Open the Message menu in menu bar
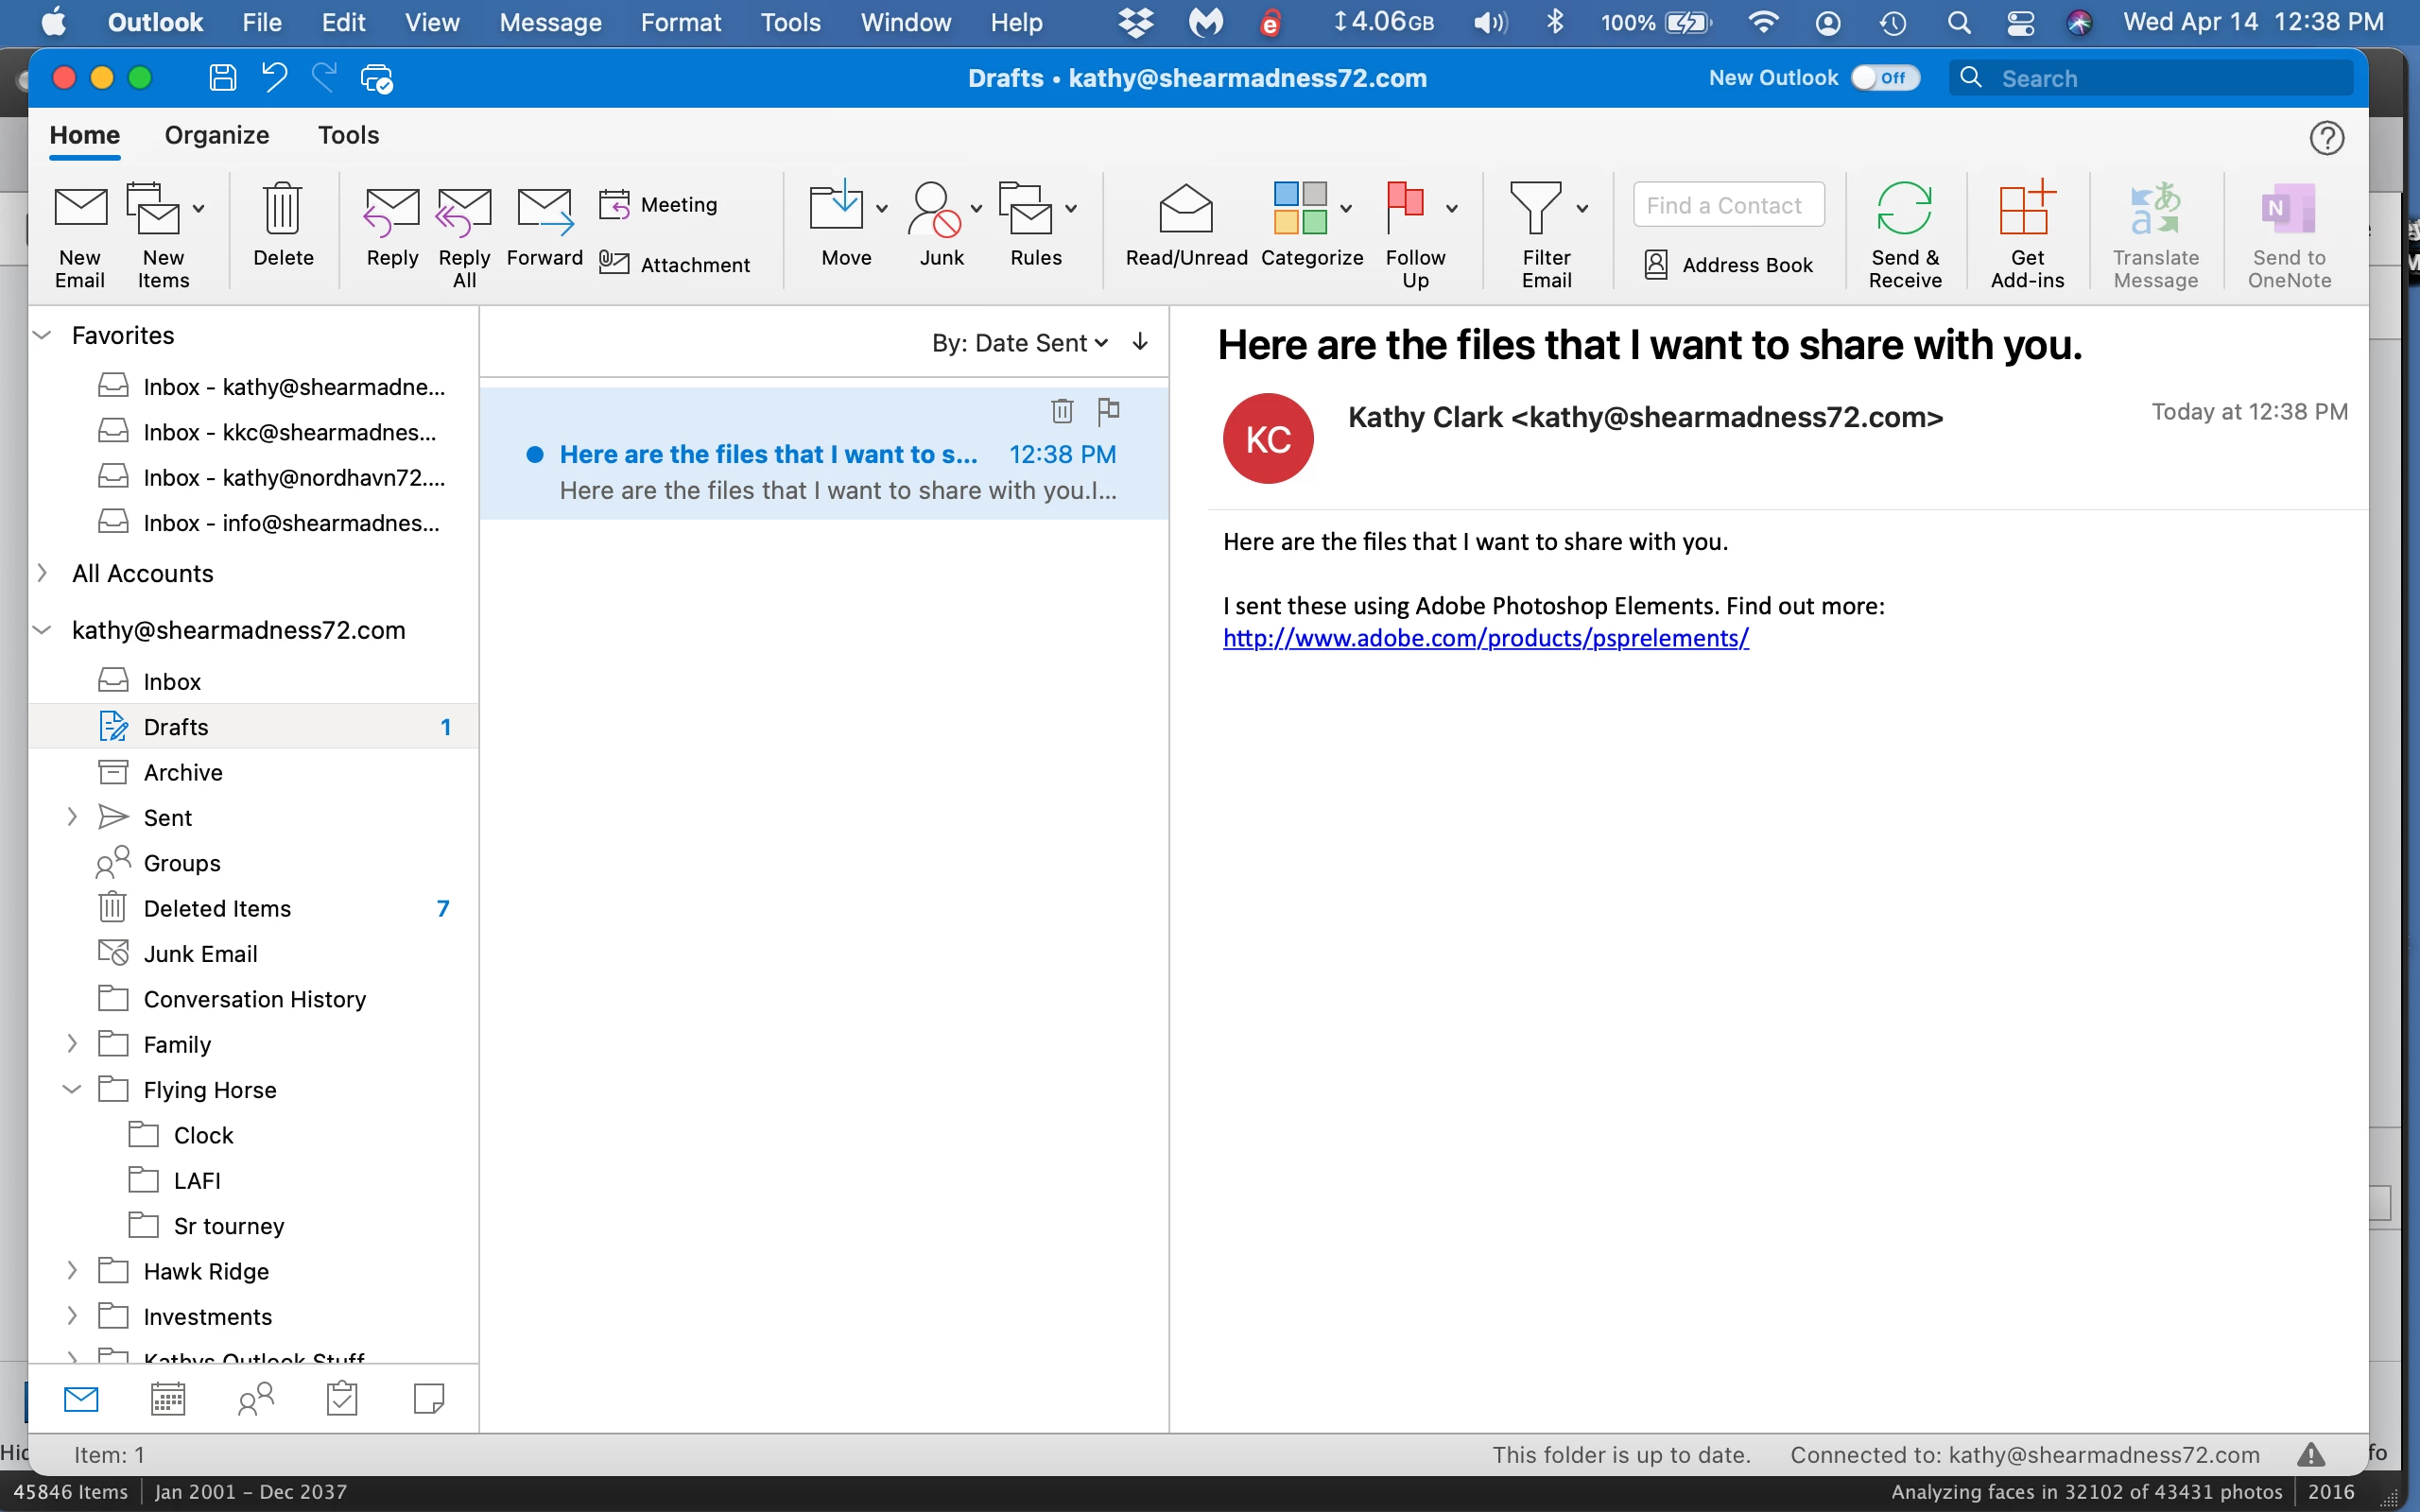Screen dimensions: 2420x1512 click(550, 22)
